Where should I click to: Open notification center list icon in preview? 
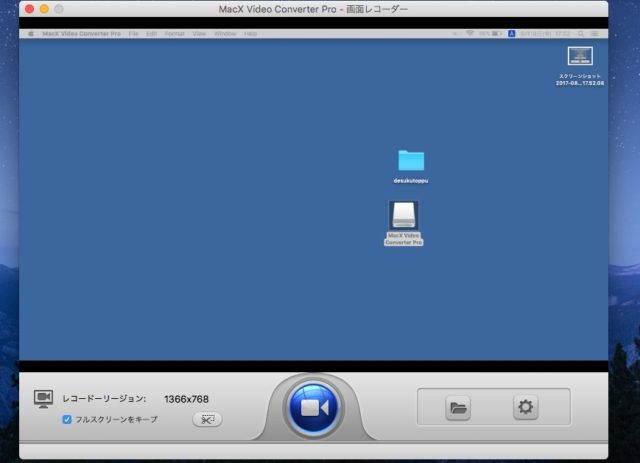pos(595,33)
